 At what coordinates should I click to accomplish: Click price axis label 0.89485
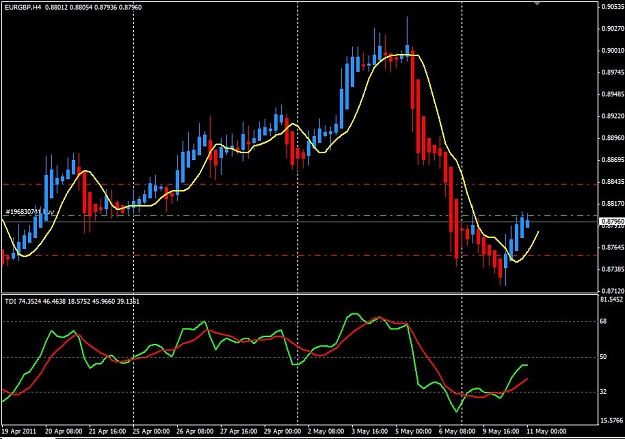(613, 94)
